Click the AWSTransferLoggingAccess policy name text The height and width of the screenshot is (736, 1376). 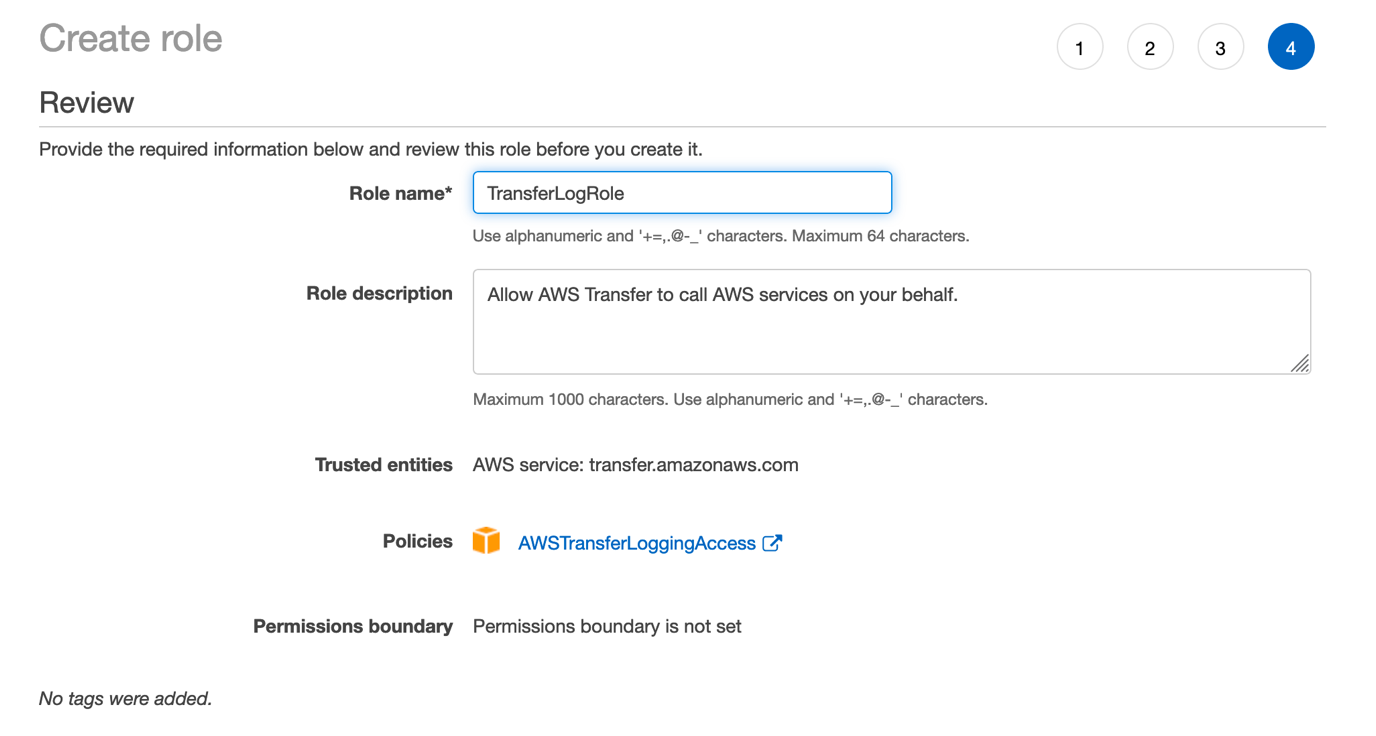click(635, 542)
